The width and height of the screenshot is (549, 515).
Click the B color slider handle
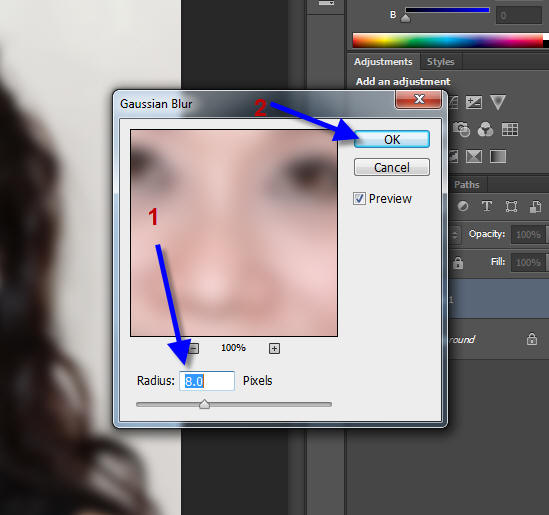[x=405, y=18]
